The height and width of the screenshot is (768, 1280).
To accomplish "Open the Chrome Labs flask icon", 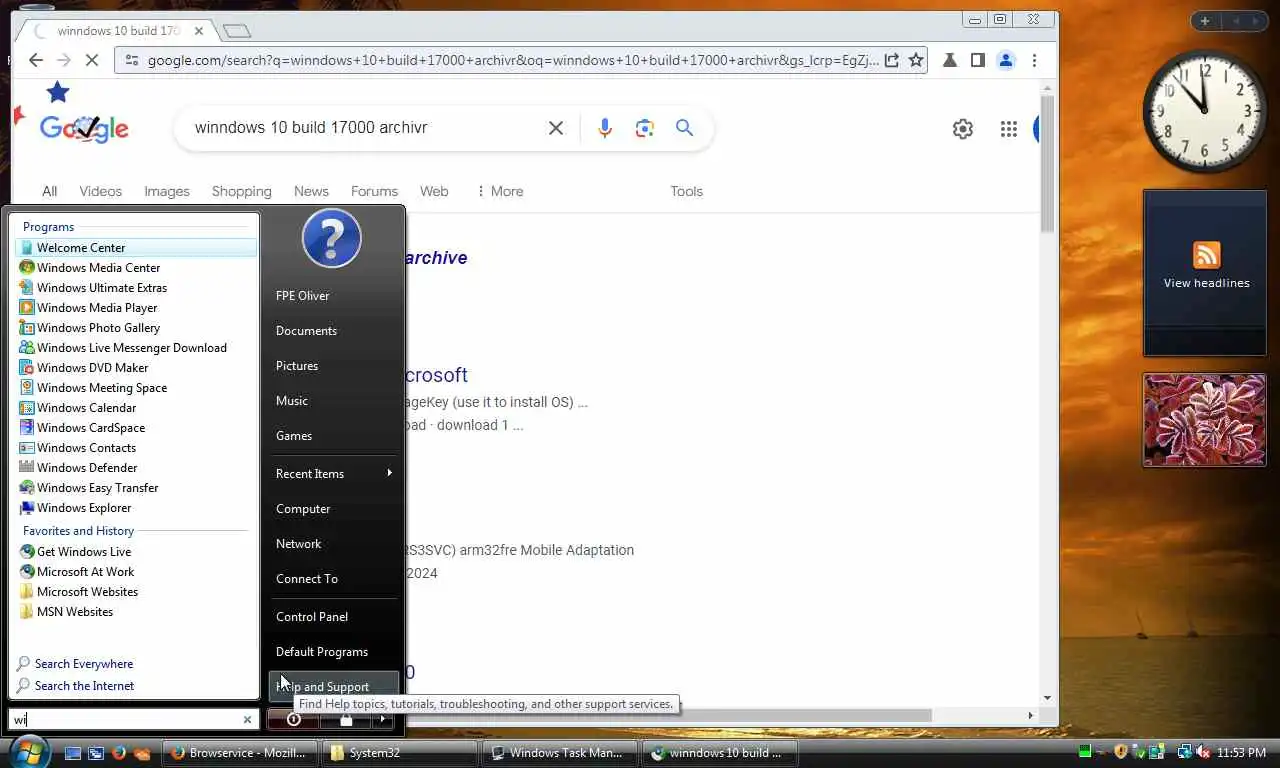I will pyautogui.click(x=949, y=60).
